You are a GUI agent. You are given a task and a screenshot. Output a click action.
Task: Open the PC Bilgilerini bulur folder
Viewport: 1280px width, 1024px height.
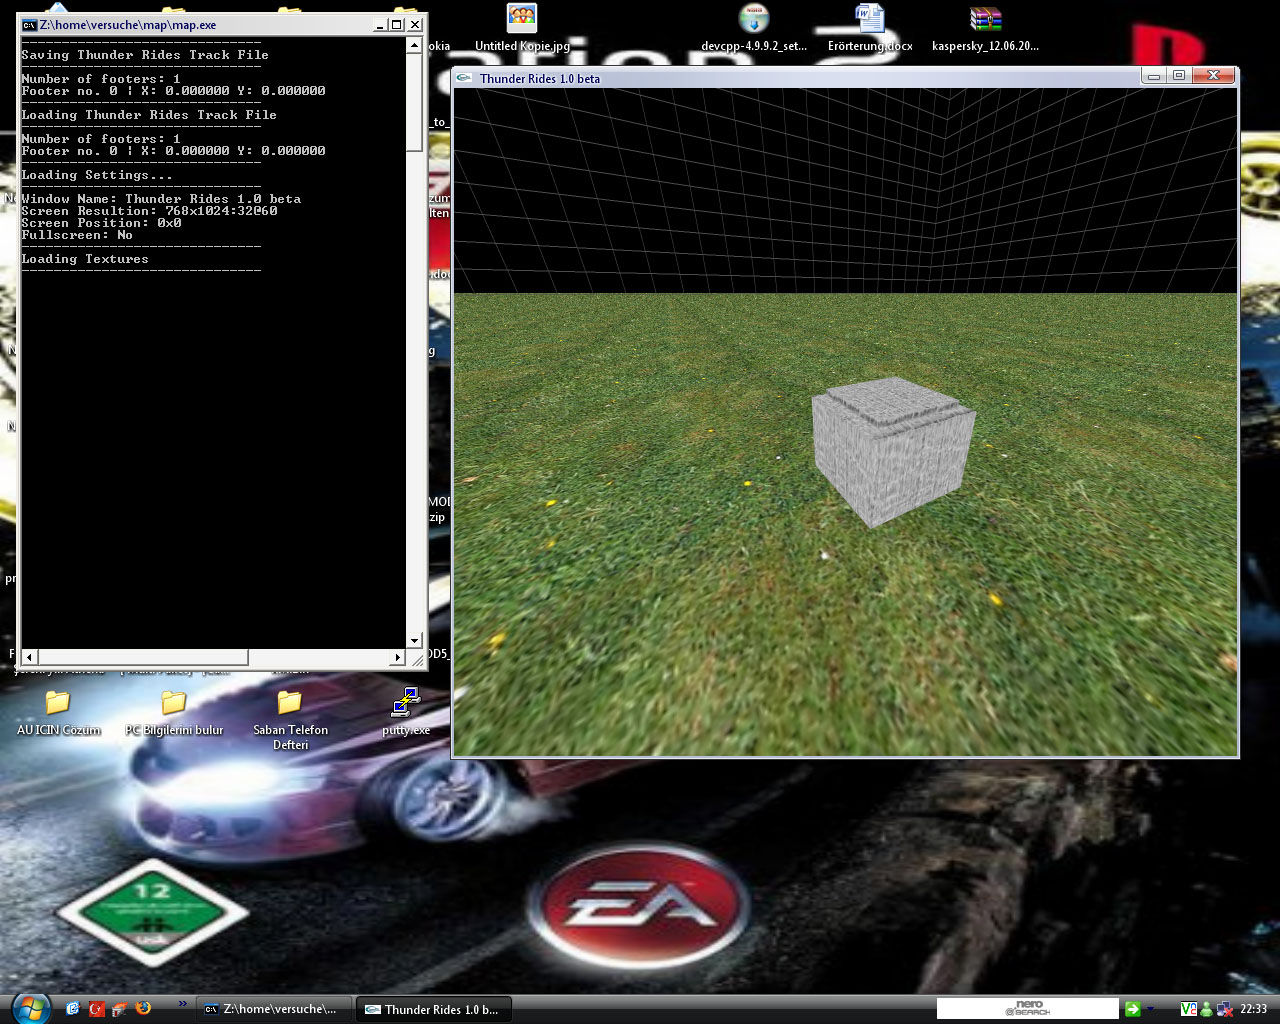click(174, 702)
